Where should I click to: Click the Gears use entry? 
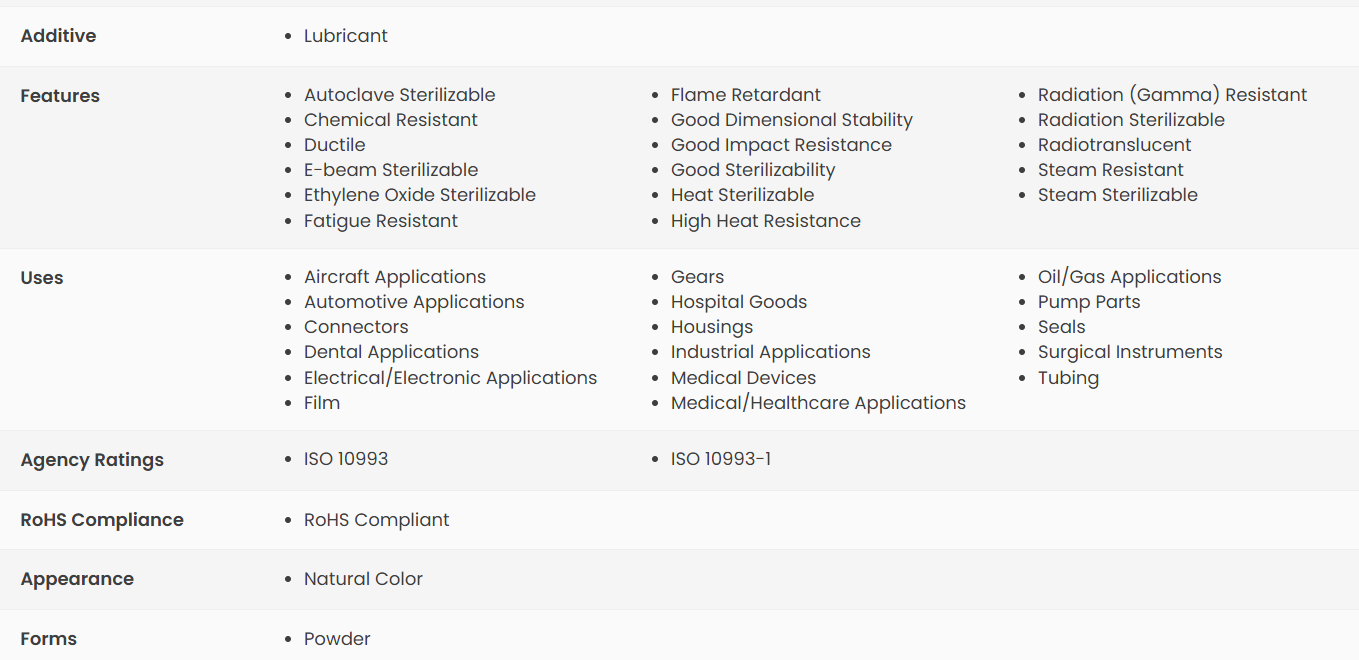pyautogui.click(x=697, y=277)
